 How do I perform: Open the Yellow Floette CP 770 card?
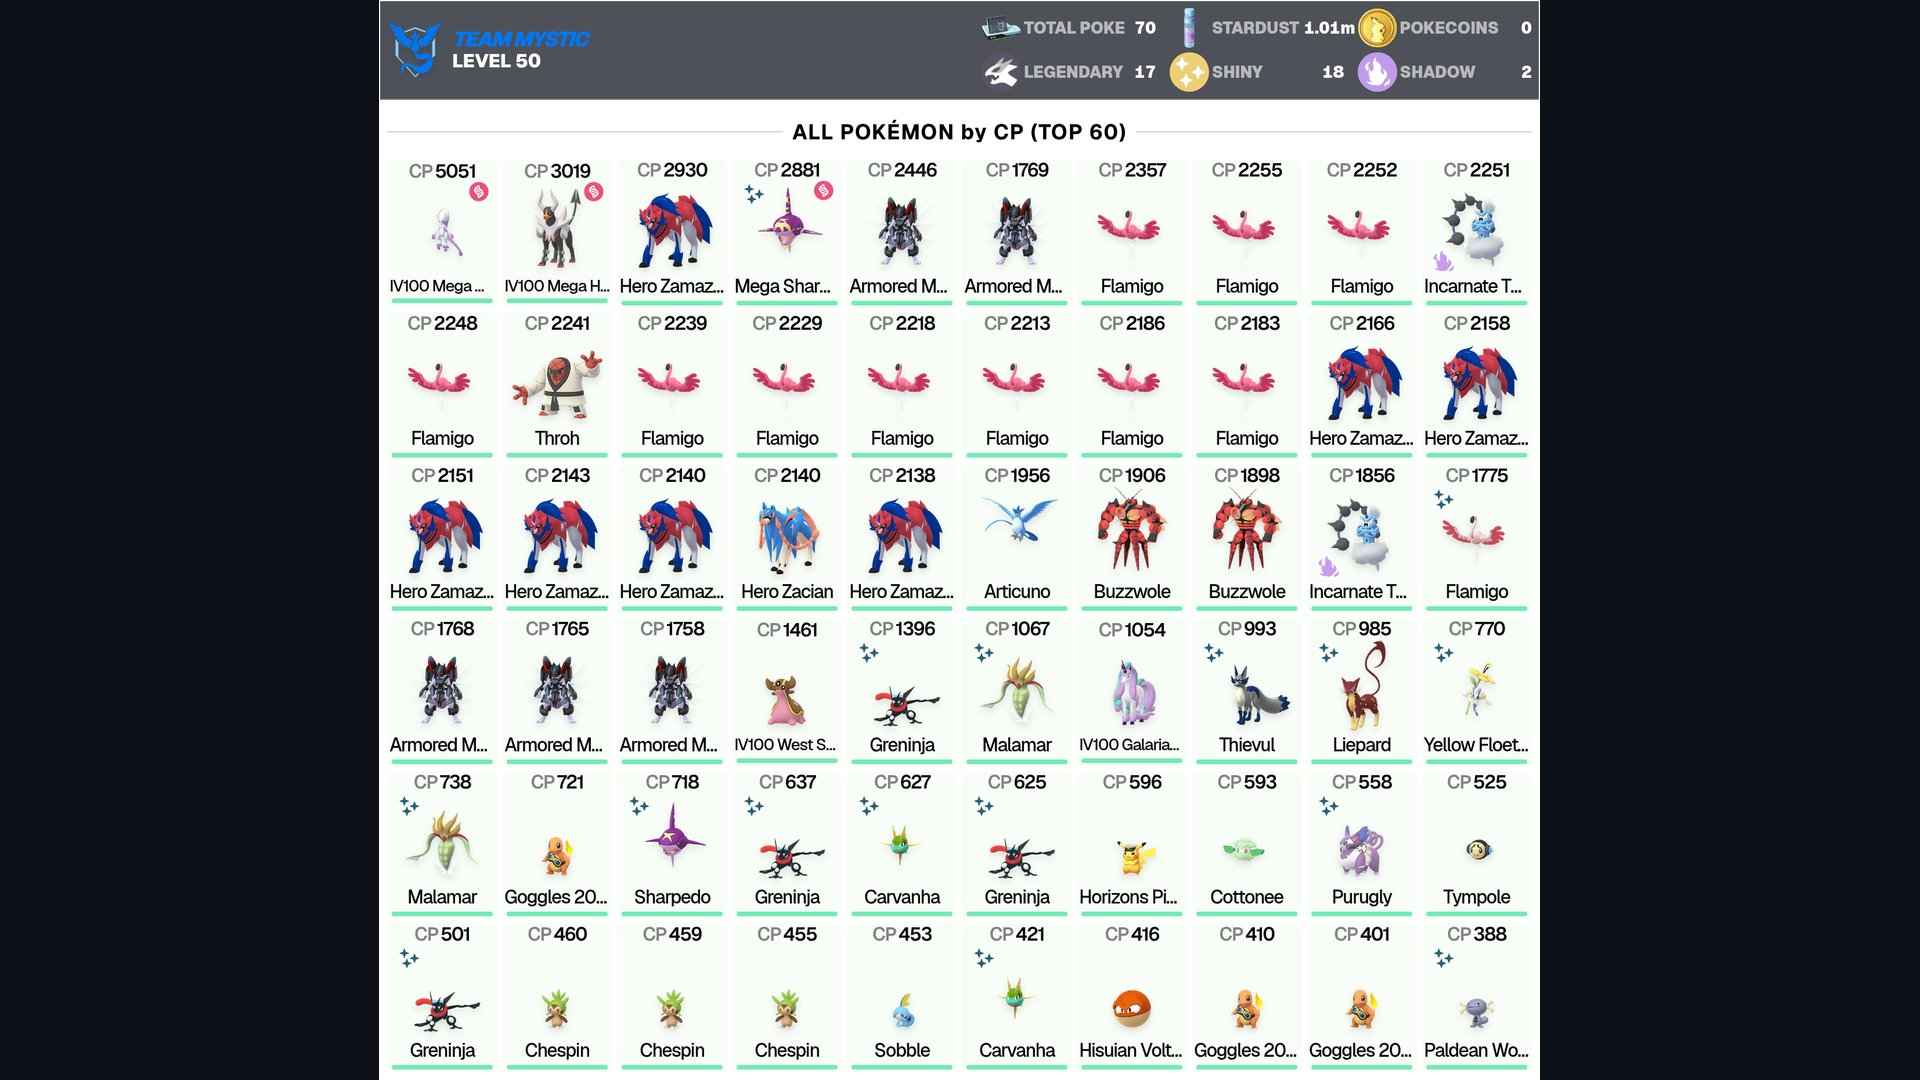1477,690
